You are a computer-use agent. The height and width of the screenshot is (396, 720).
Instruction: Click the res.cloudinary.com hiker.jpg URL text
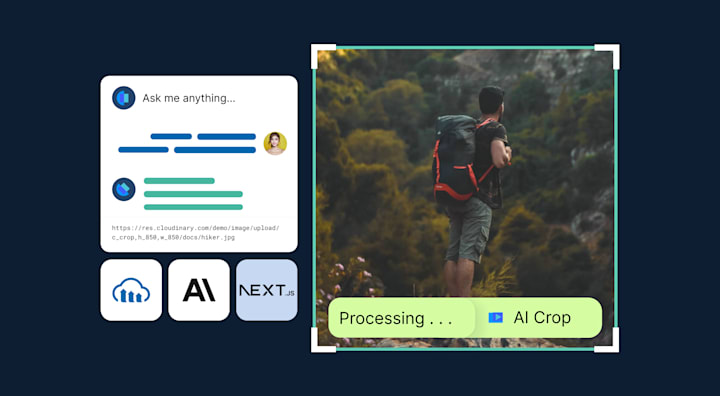point(195,232)
